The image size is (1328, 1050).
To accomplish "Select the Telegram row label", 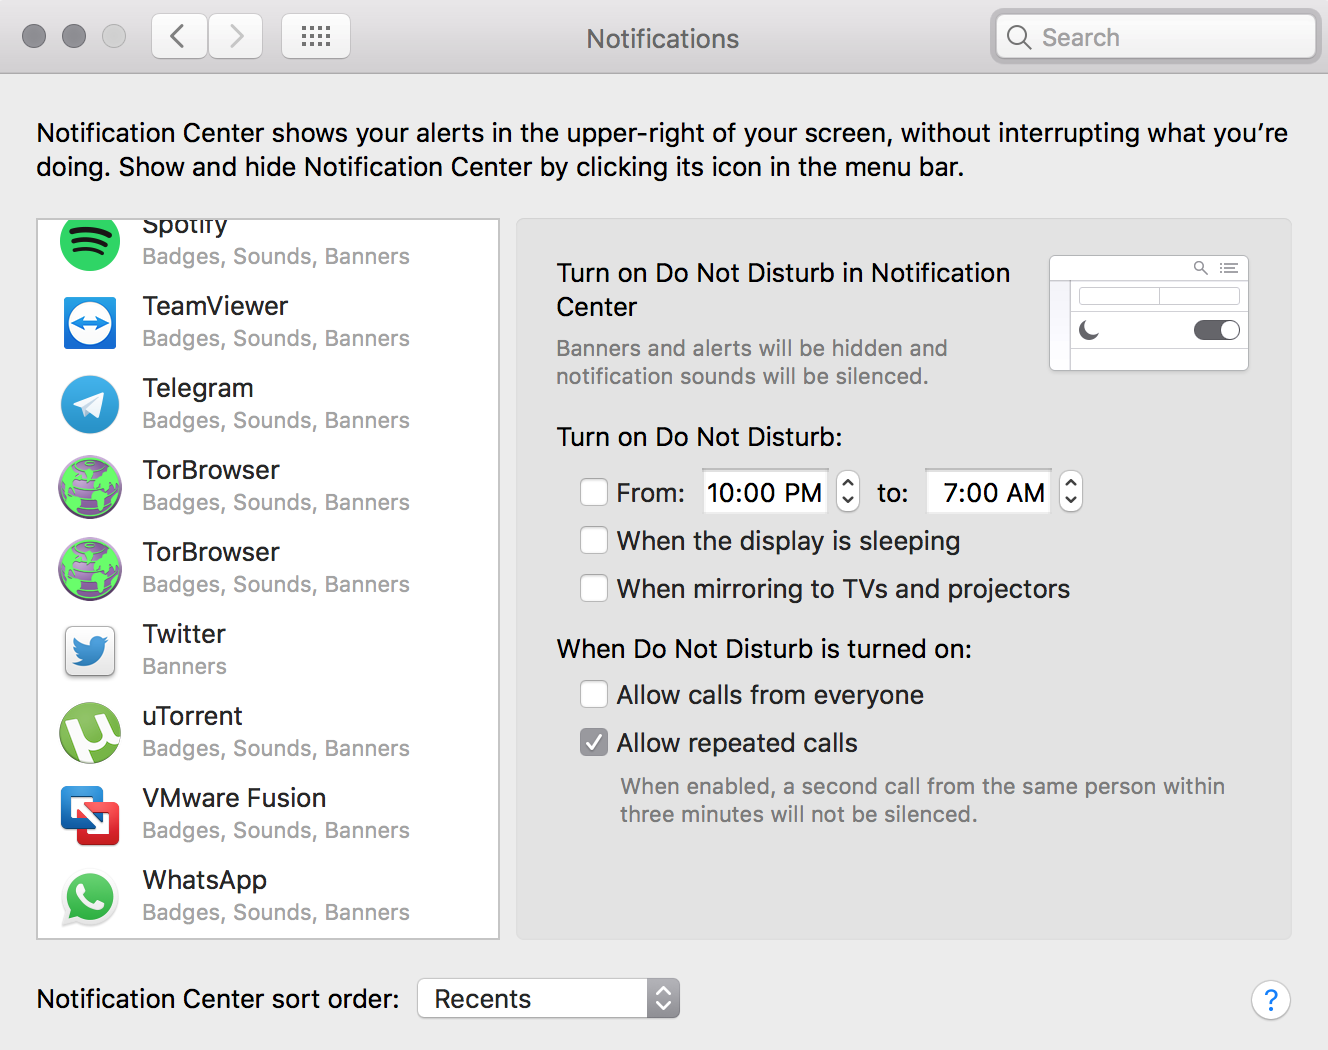I will [x=198, y=388].
